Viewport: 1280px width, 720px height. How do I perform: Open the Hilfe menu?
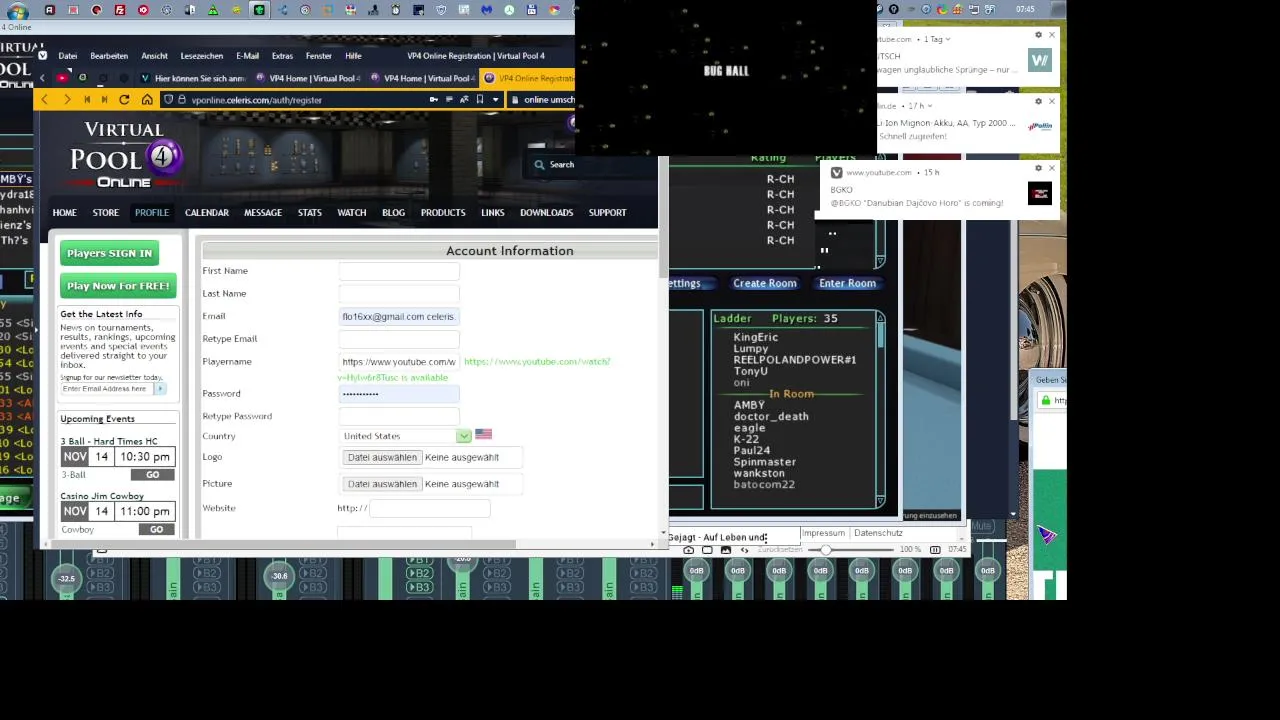(x=353, y=56)
